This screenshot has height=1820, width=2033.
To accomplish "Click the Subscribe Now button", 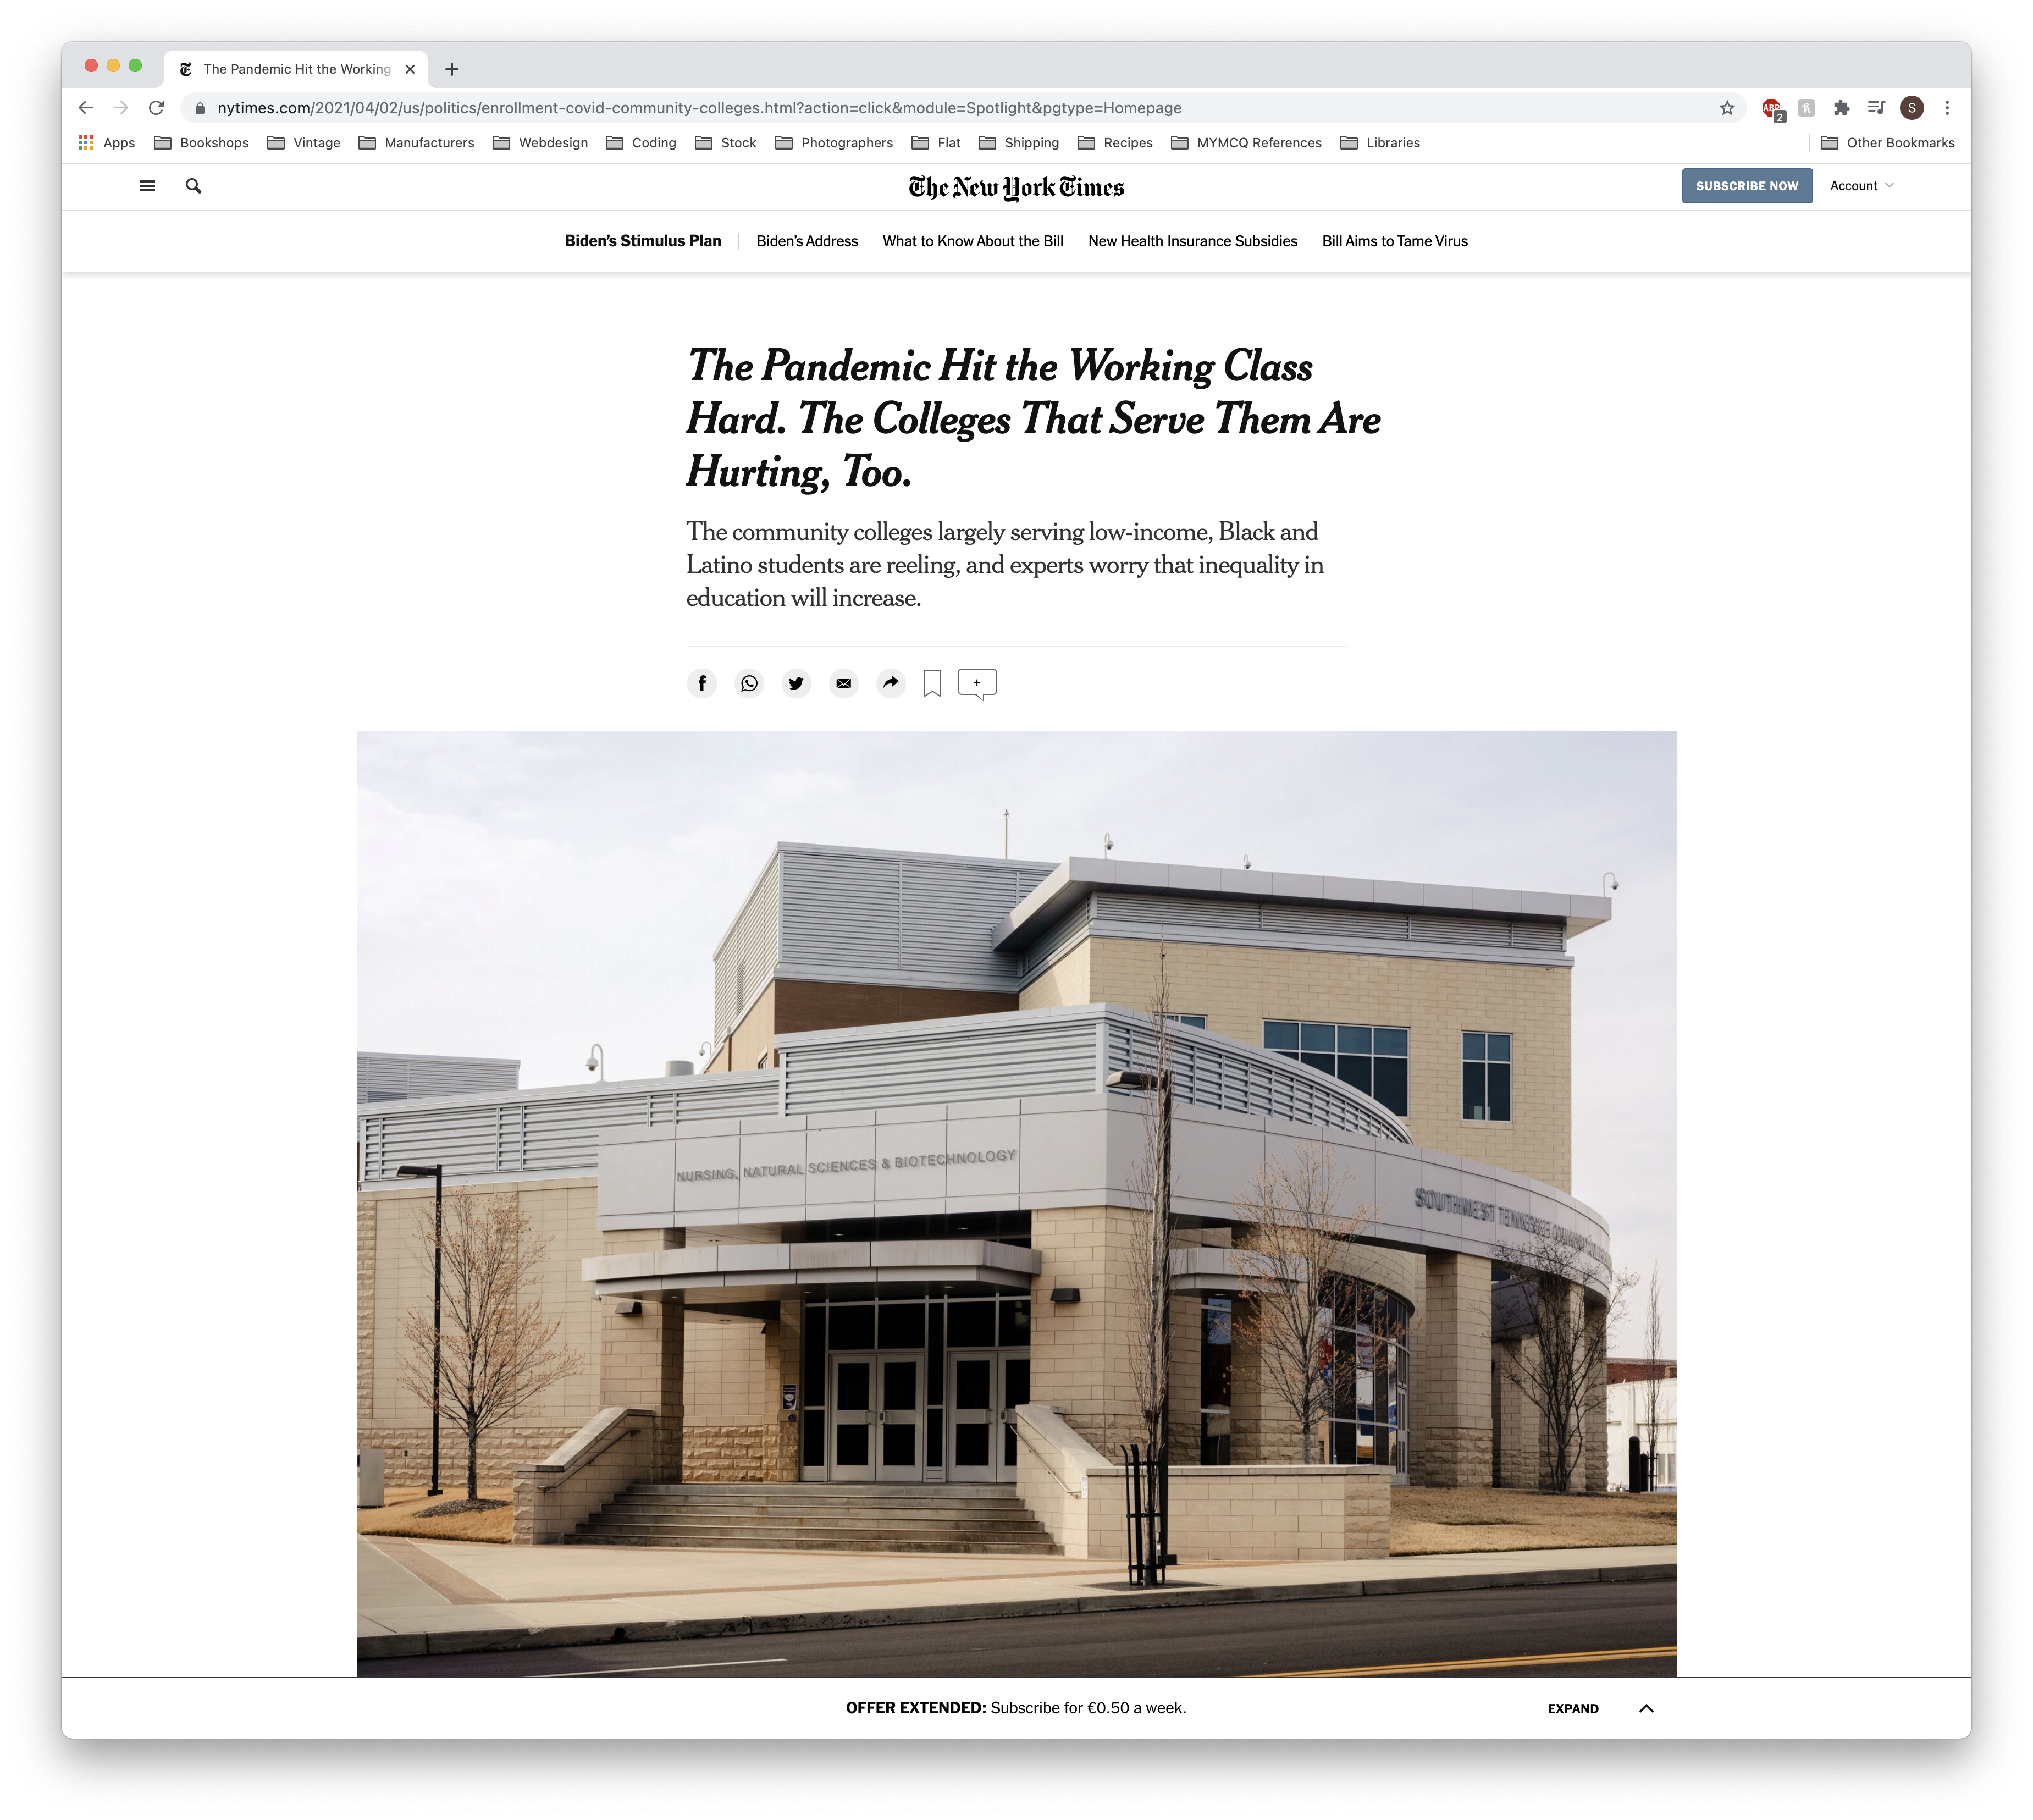I will [1746, 186].
